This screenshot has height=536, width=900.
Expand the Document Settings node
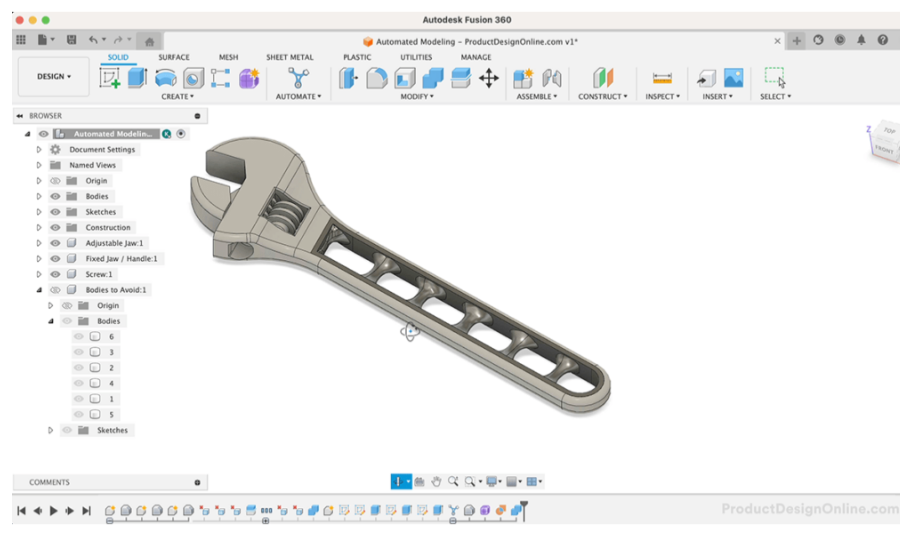coord(39,149)
